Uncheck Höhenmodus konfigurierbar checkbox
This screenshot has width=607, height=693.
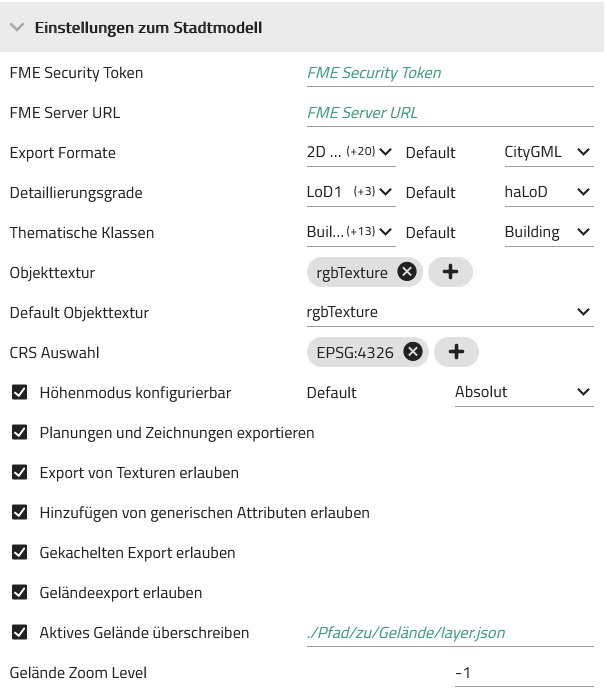pyautogui.click(x=19, y=392)
